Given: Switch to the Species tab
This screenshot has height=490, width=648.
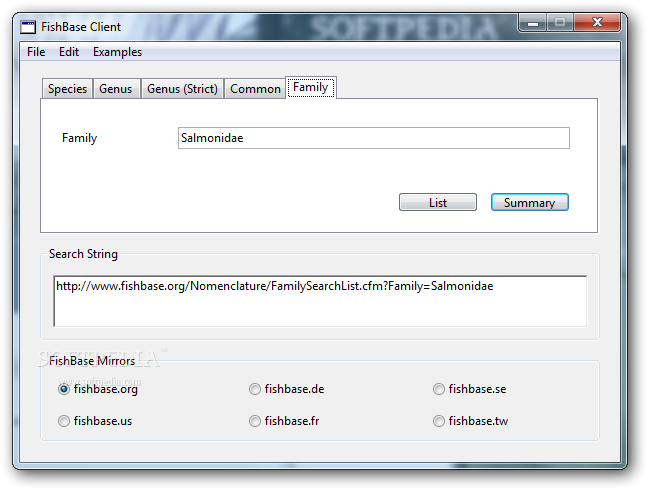Looking at the screenshot, I should [x=67, y=89].
